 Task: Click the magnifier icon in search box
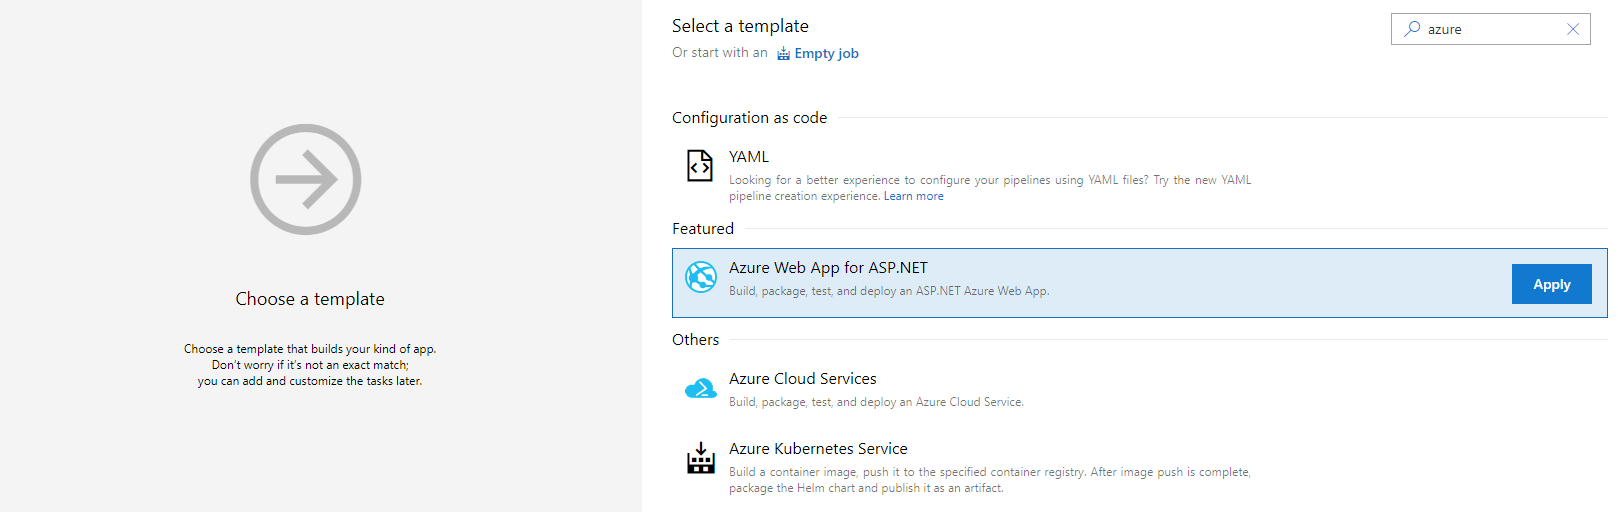click(1412, 29)
